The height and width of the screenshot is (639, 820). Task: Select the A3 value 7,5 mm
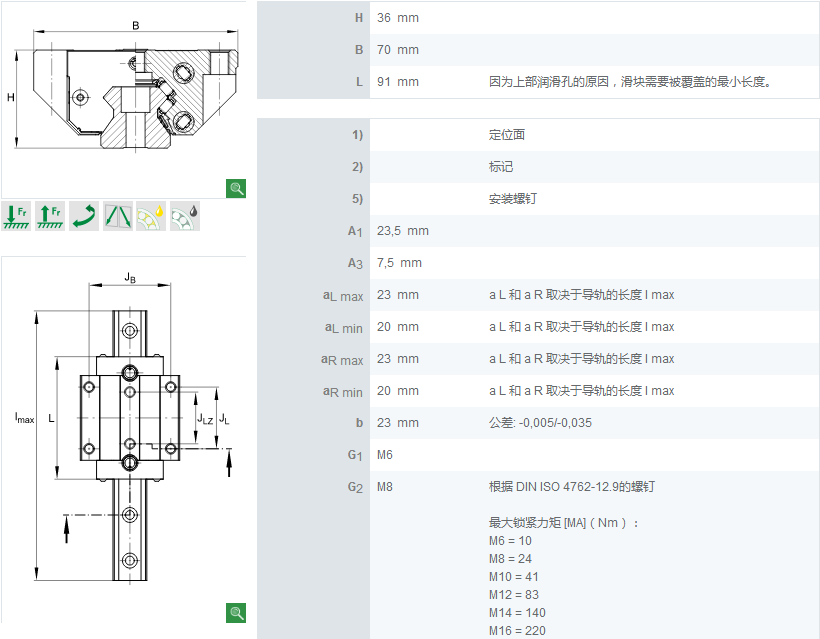(x=399, y=263)
